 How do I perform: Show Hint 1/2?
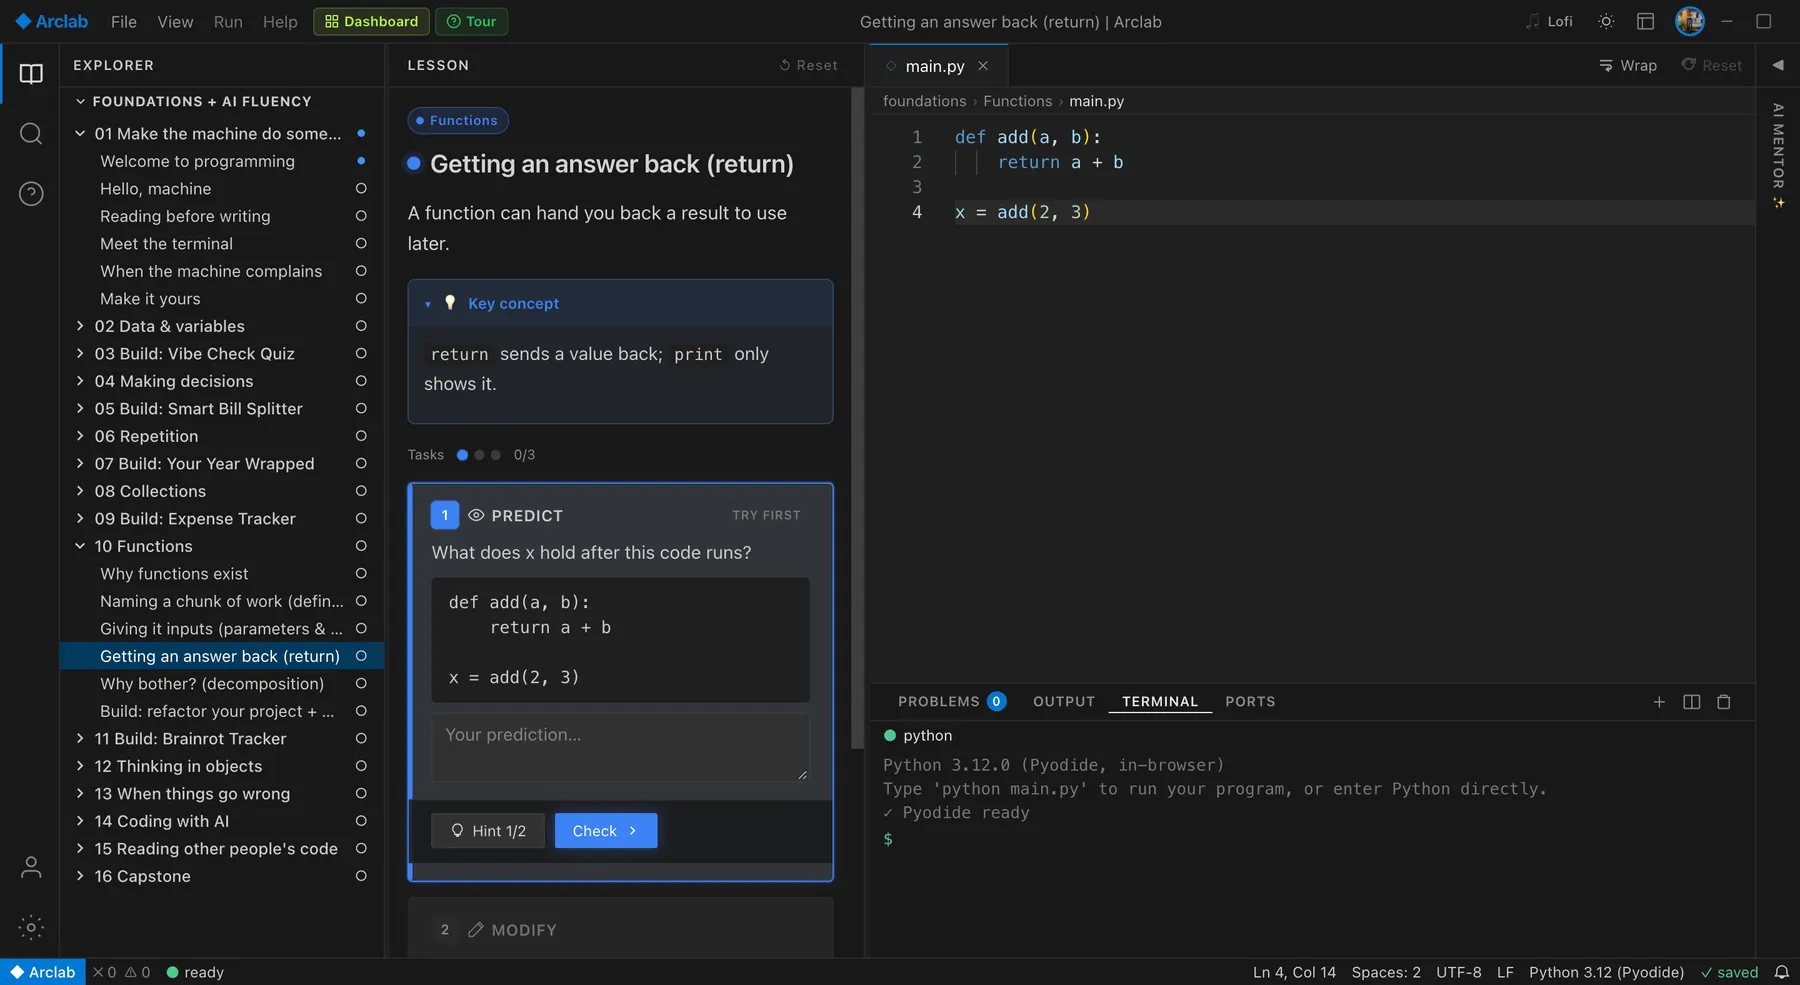pyautogui.click(x=488, y=831)
